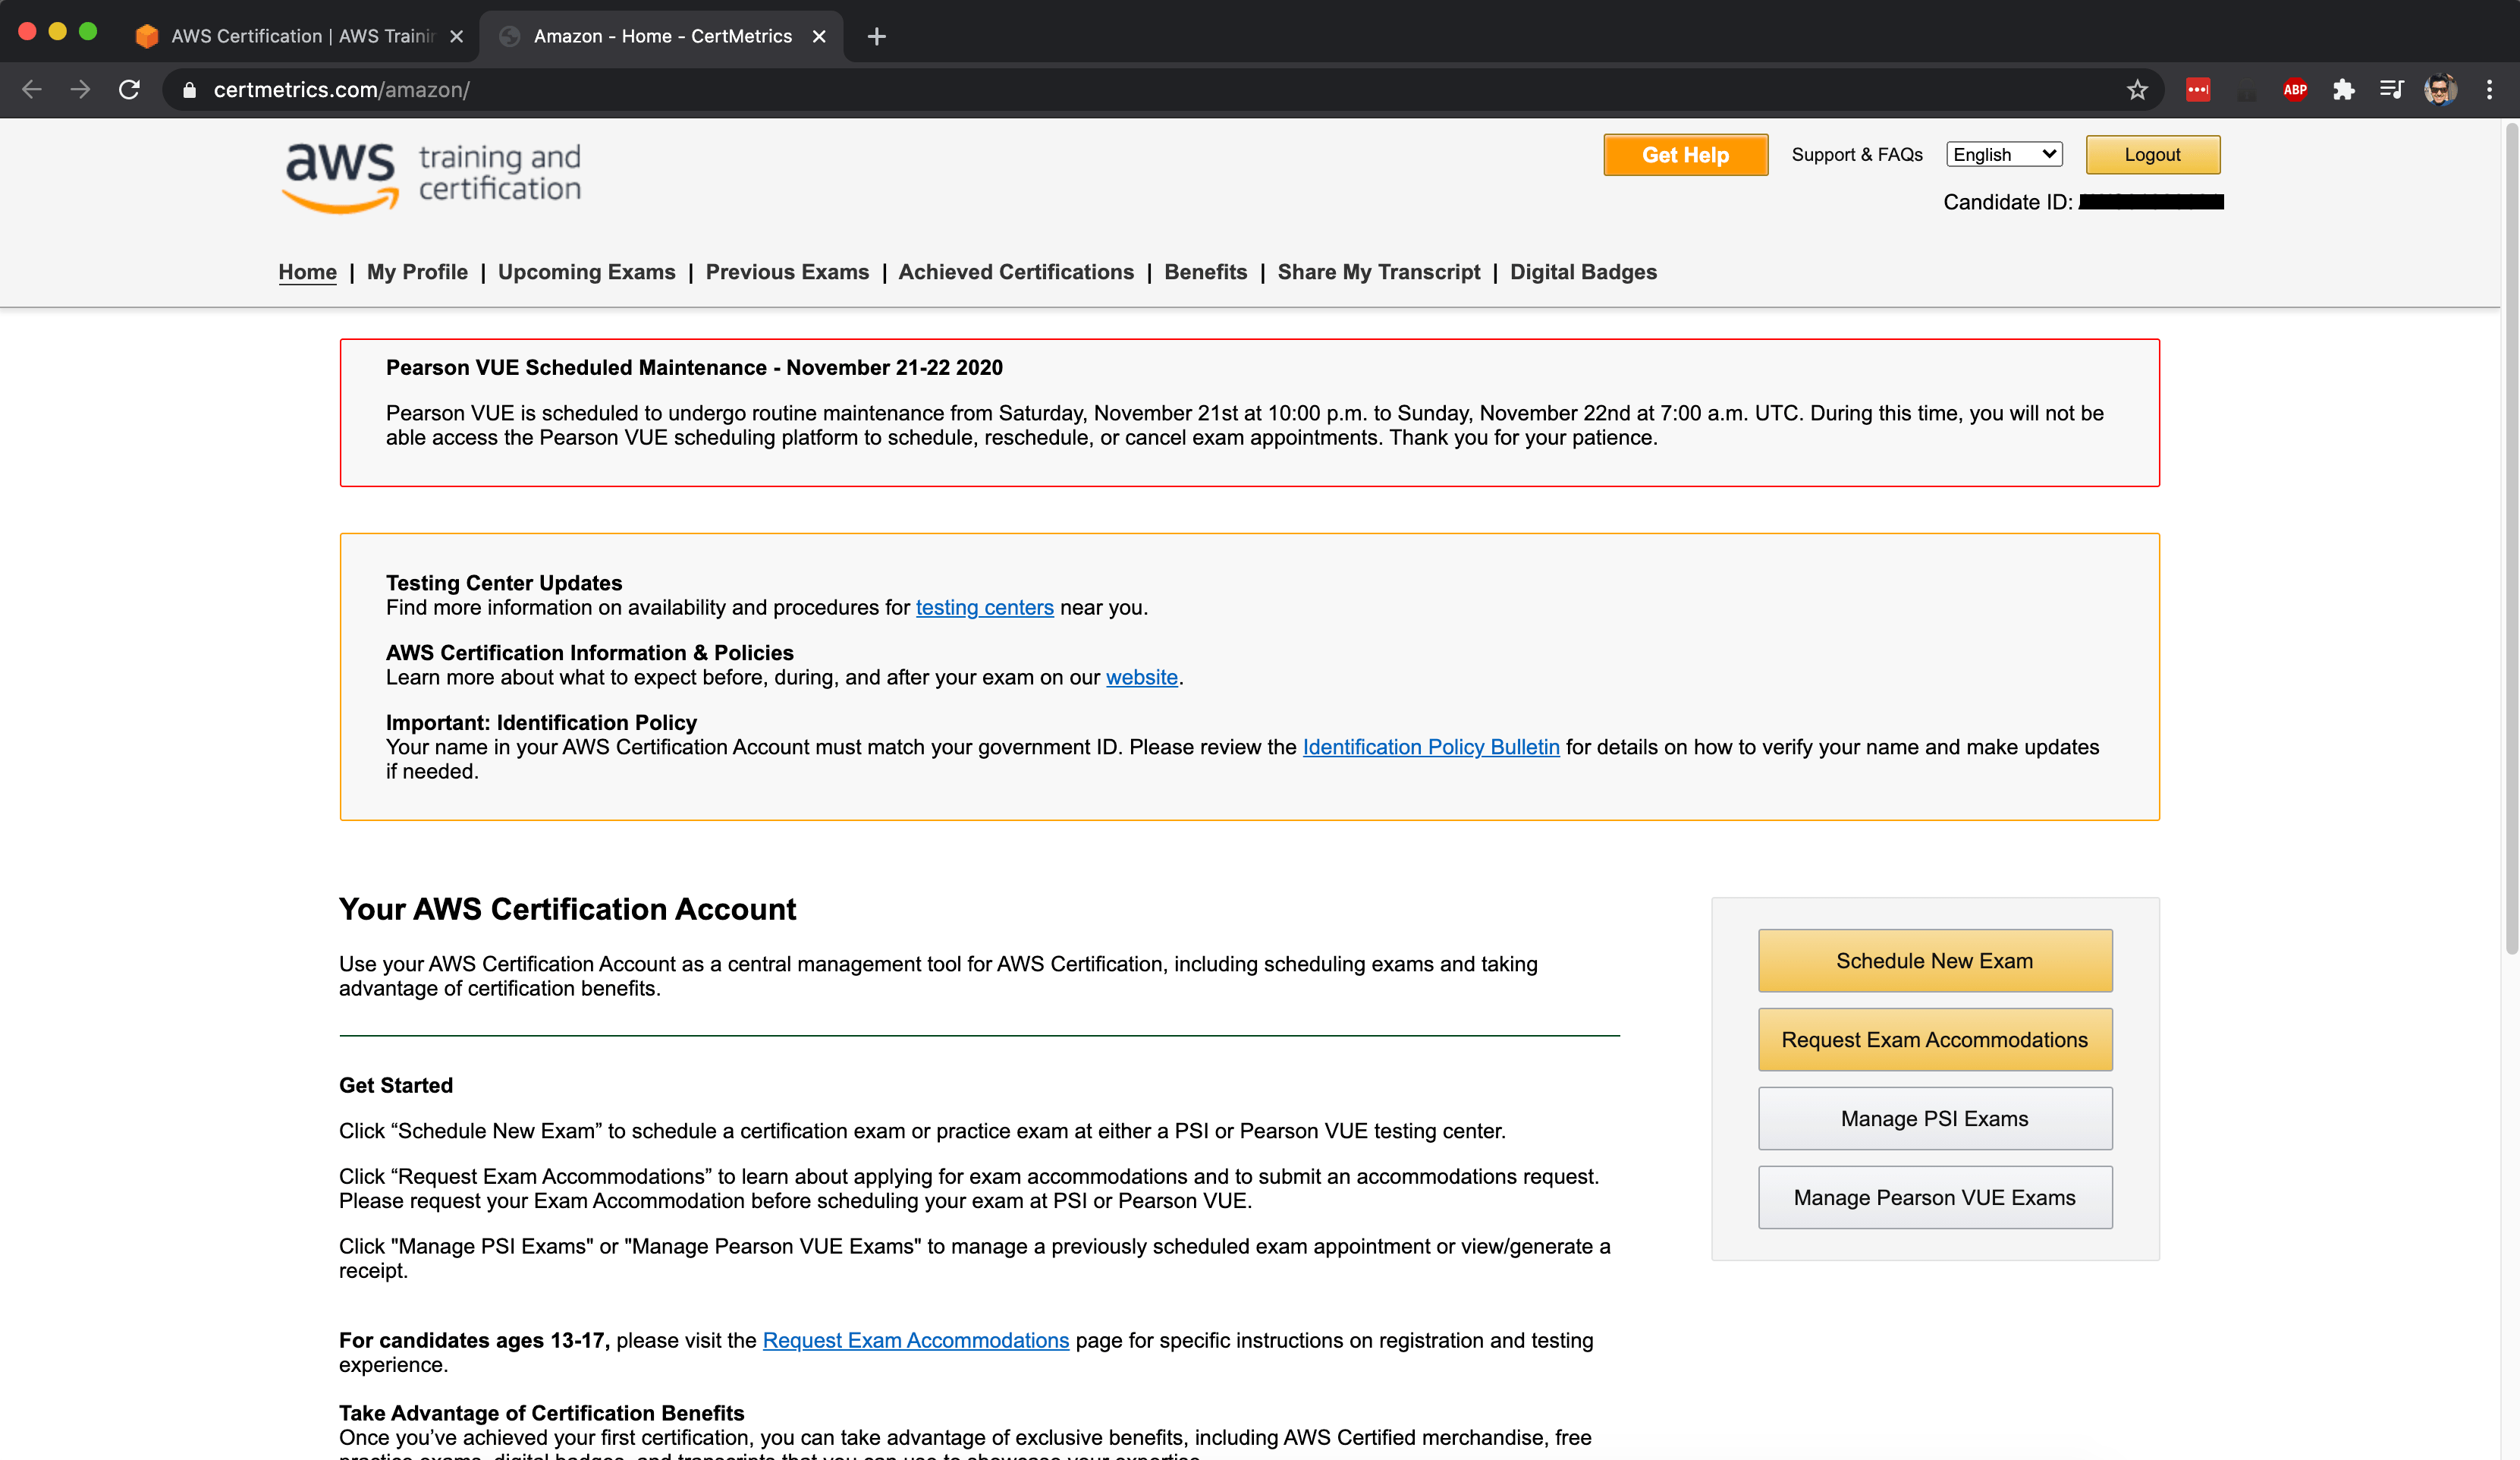
Task: View Previous Exams
Action: tap(787, 272)
